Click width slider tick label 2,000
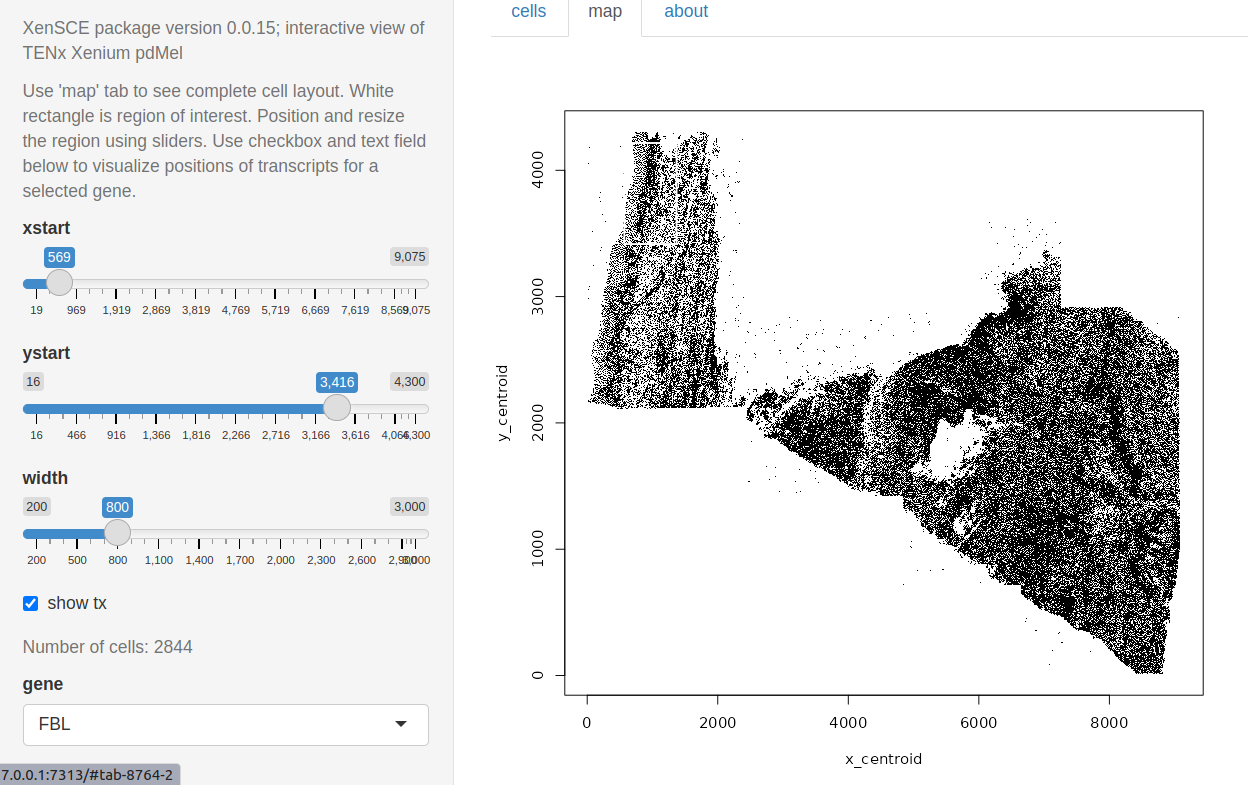Screen dimensions: 1248x785 (281, 560)
